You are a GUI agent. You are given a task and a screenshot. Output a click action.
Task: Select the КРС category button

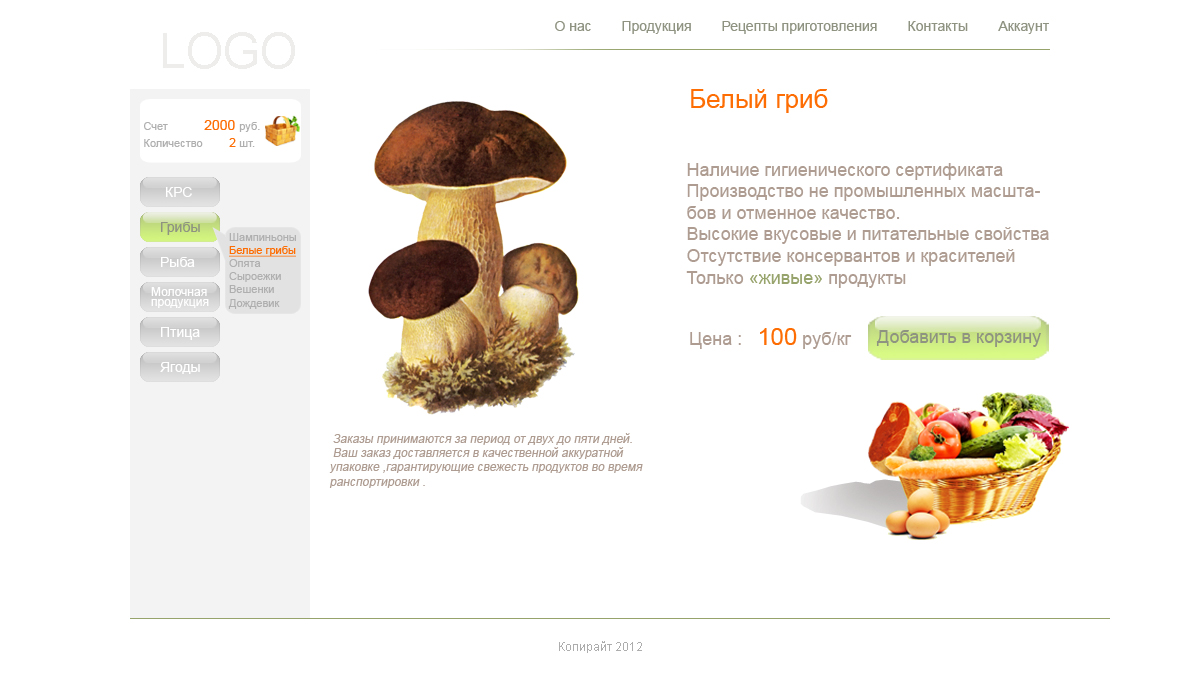tap(180, 192)
